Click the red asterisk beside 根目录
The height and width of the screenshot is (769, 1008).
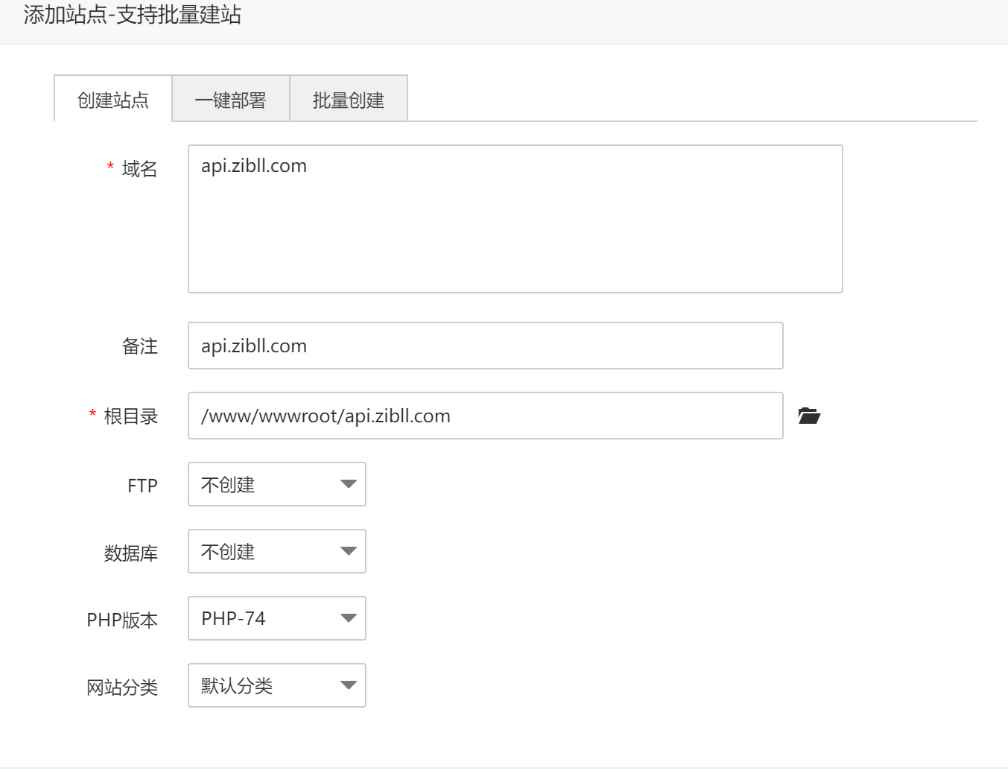(x=92, y=415)
